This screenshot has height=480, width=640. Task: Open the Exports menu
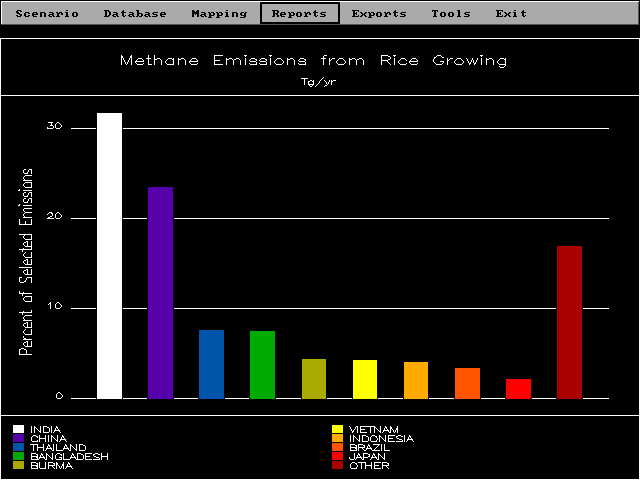(379, 14)
